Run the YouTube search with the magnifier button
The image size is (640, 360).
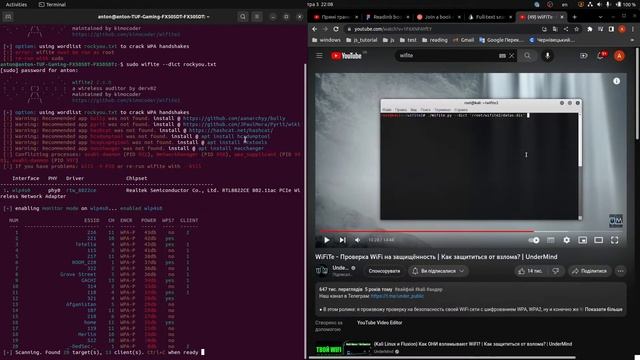pyautogui.click(x=527, y=56)
